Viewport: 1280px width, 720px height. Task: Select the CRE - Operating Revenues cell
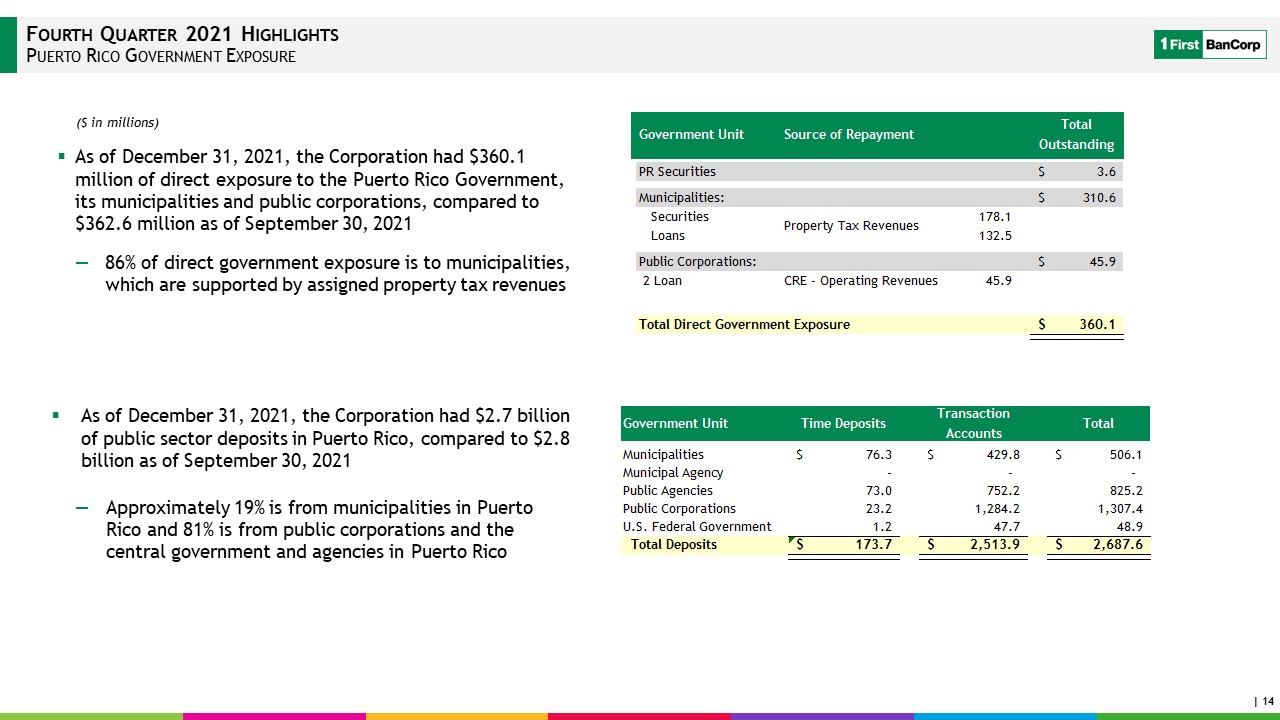pos(861,281)
